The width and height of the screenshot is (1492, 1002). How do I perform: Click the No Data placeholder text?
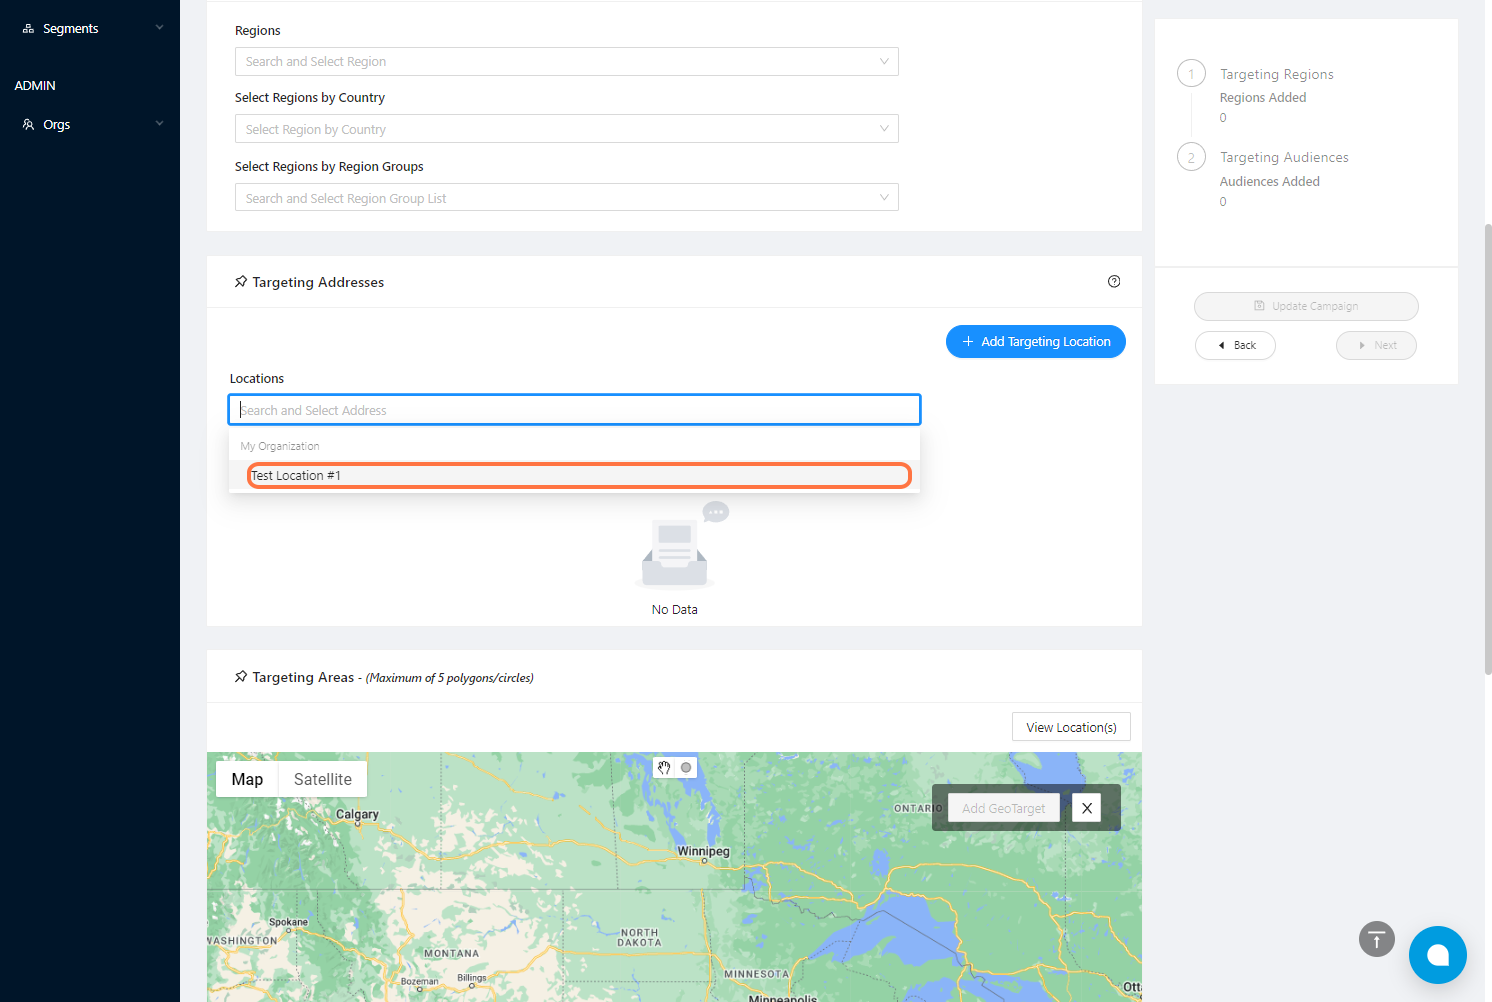point(675,610)
